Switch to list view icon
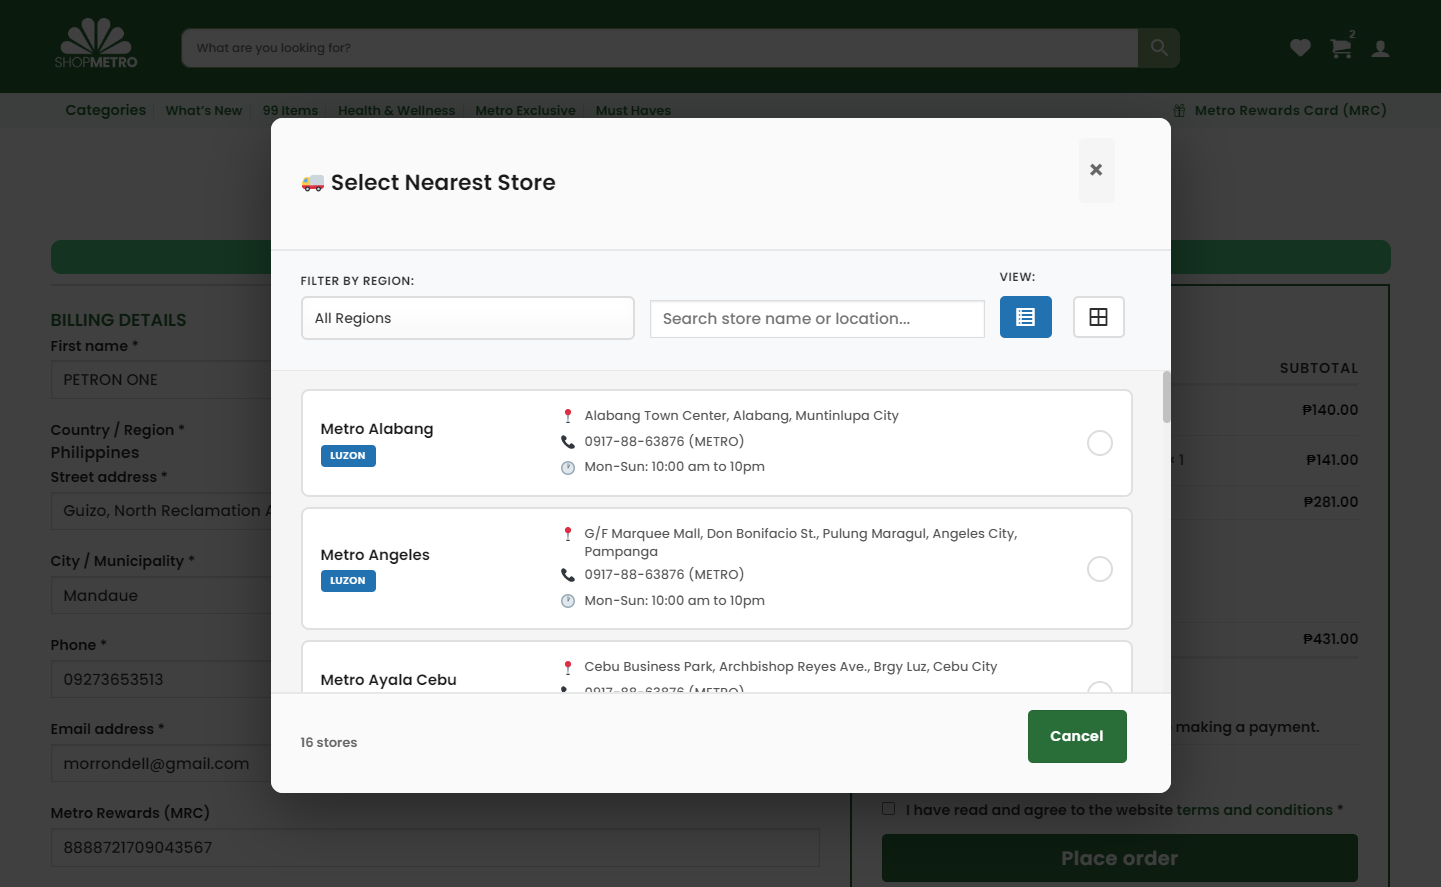 pos(1025,317)
